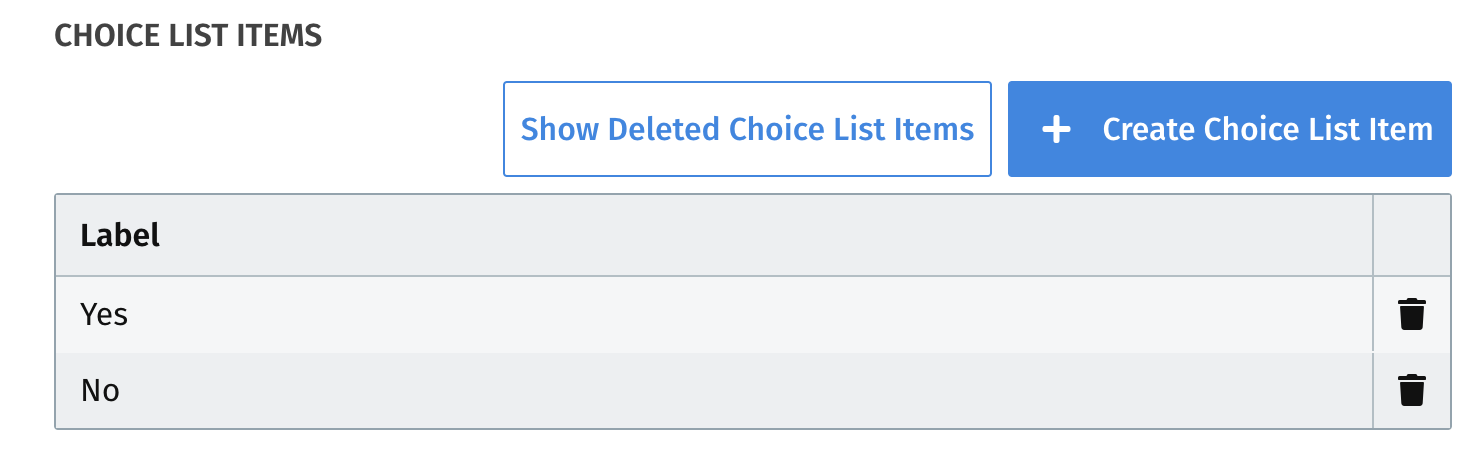Remove the No option using its trash icon
The height and width of the screenshot is (466, 1482).
[1411, 390]
